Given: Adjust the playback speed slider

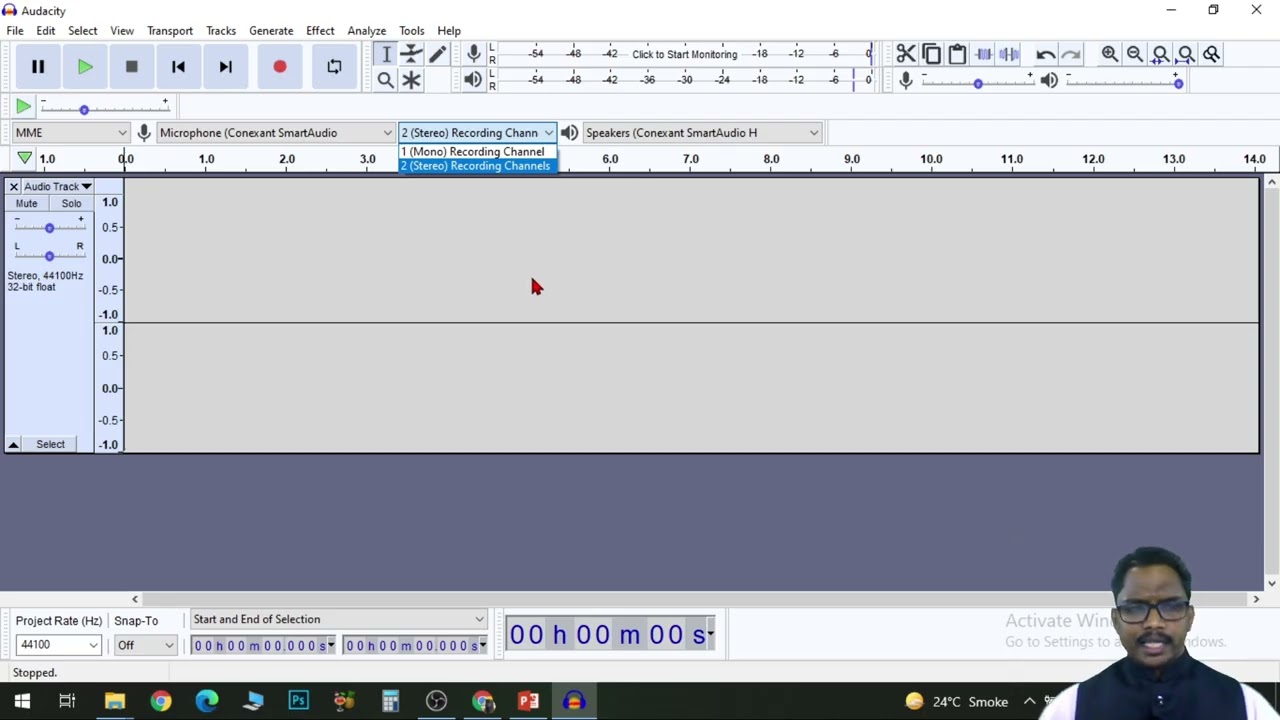Looking at the screenshot, I should click(84, 109).
